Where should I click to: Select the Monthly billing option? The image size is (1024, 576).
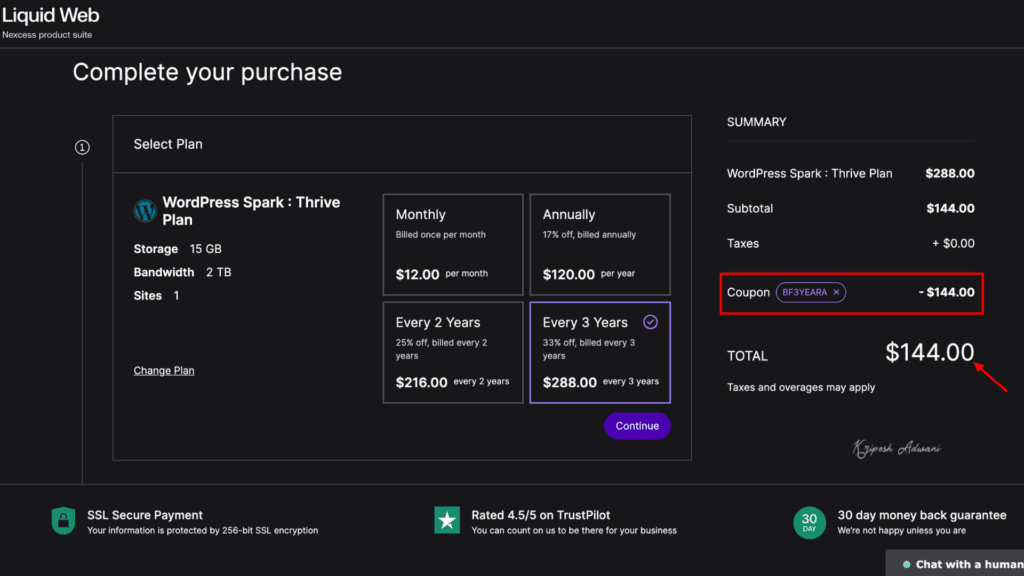click(x=453, y=244)
